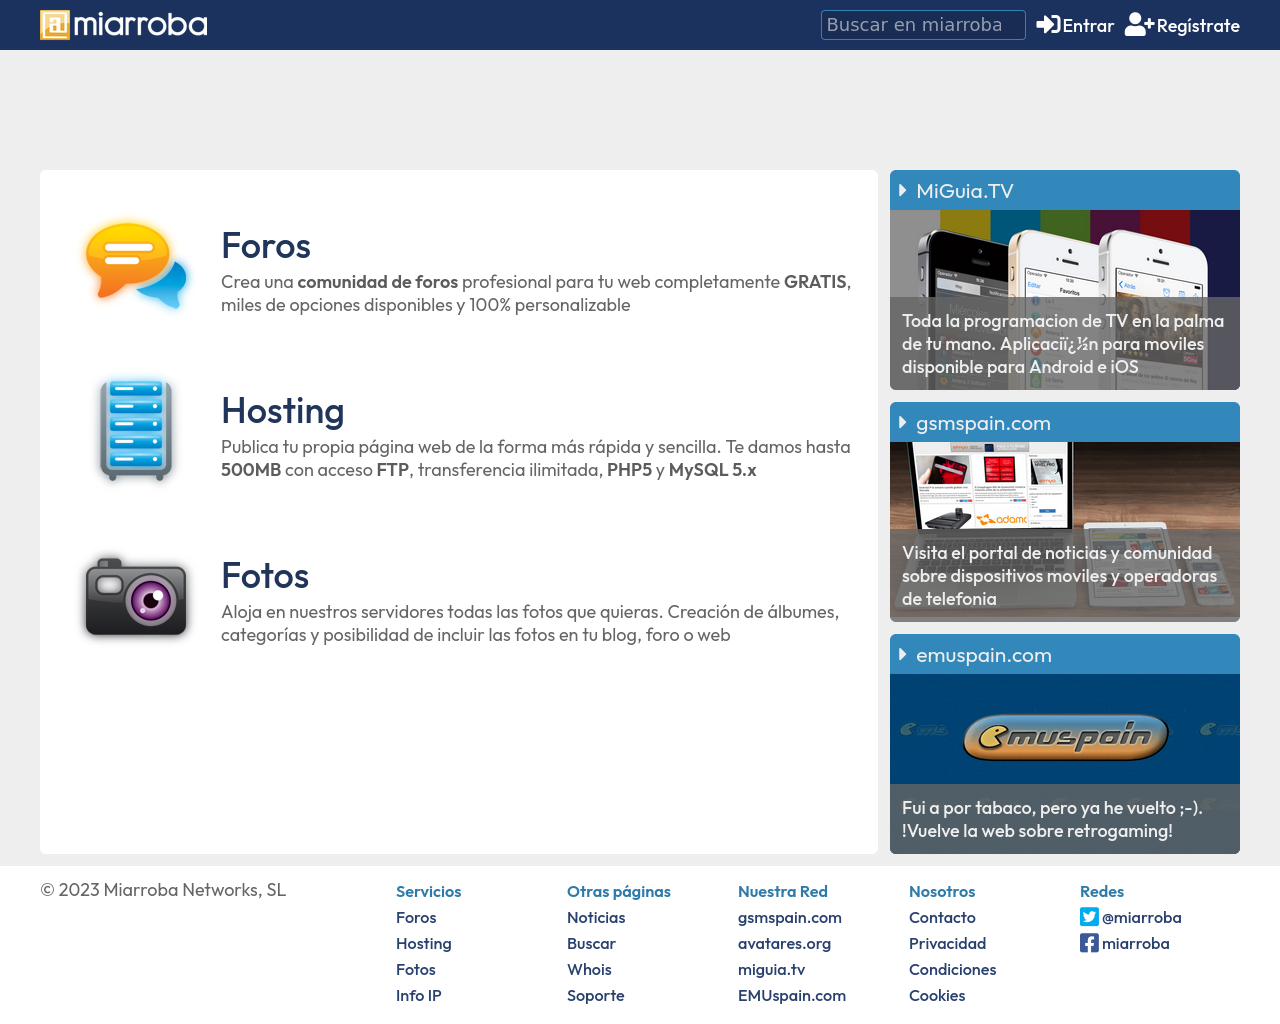Click the arrow beside emuspain.com header
1280x1024 pixels.
(x=903, y=654)
